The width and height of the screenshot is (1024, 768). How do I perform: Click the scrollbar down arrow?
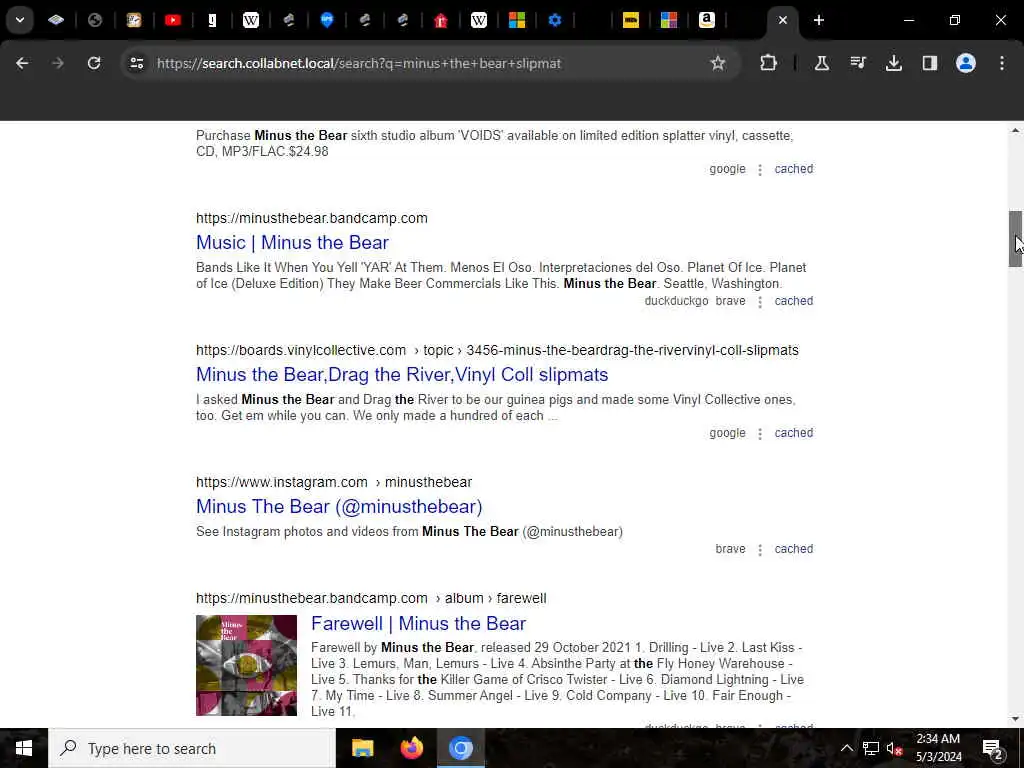coord(1015,719)
